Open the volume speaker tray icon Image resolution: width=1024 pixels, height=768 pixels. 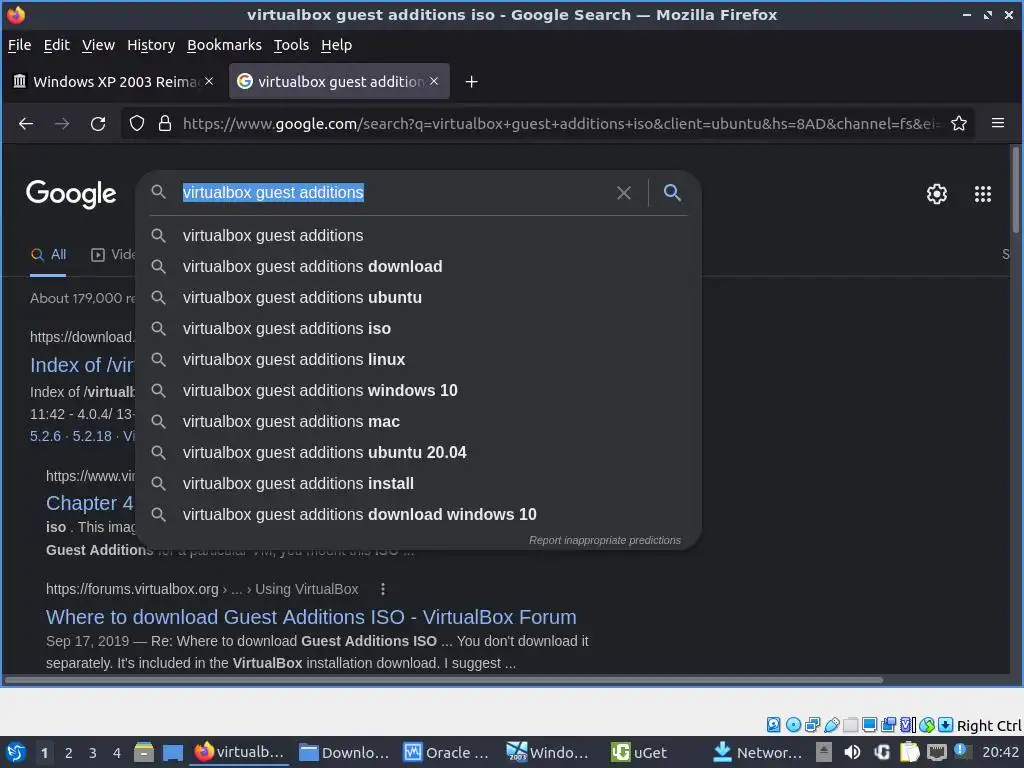pyautogui.click(x=852, y=752)
